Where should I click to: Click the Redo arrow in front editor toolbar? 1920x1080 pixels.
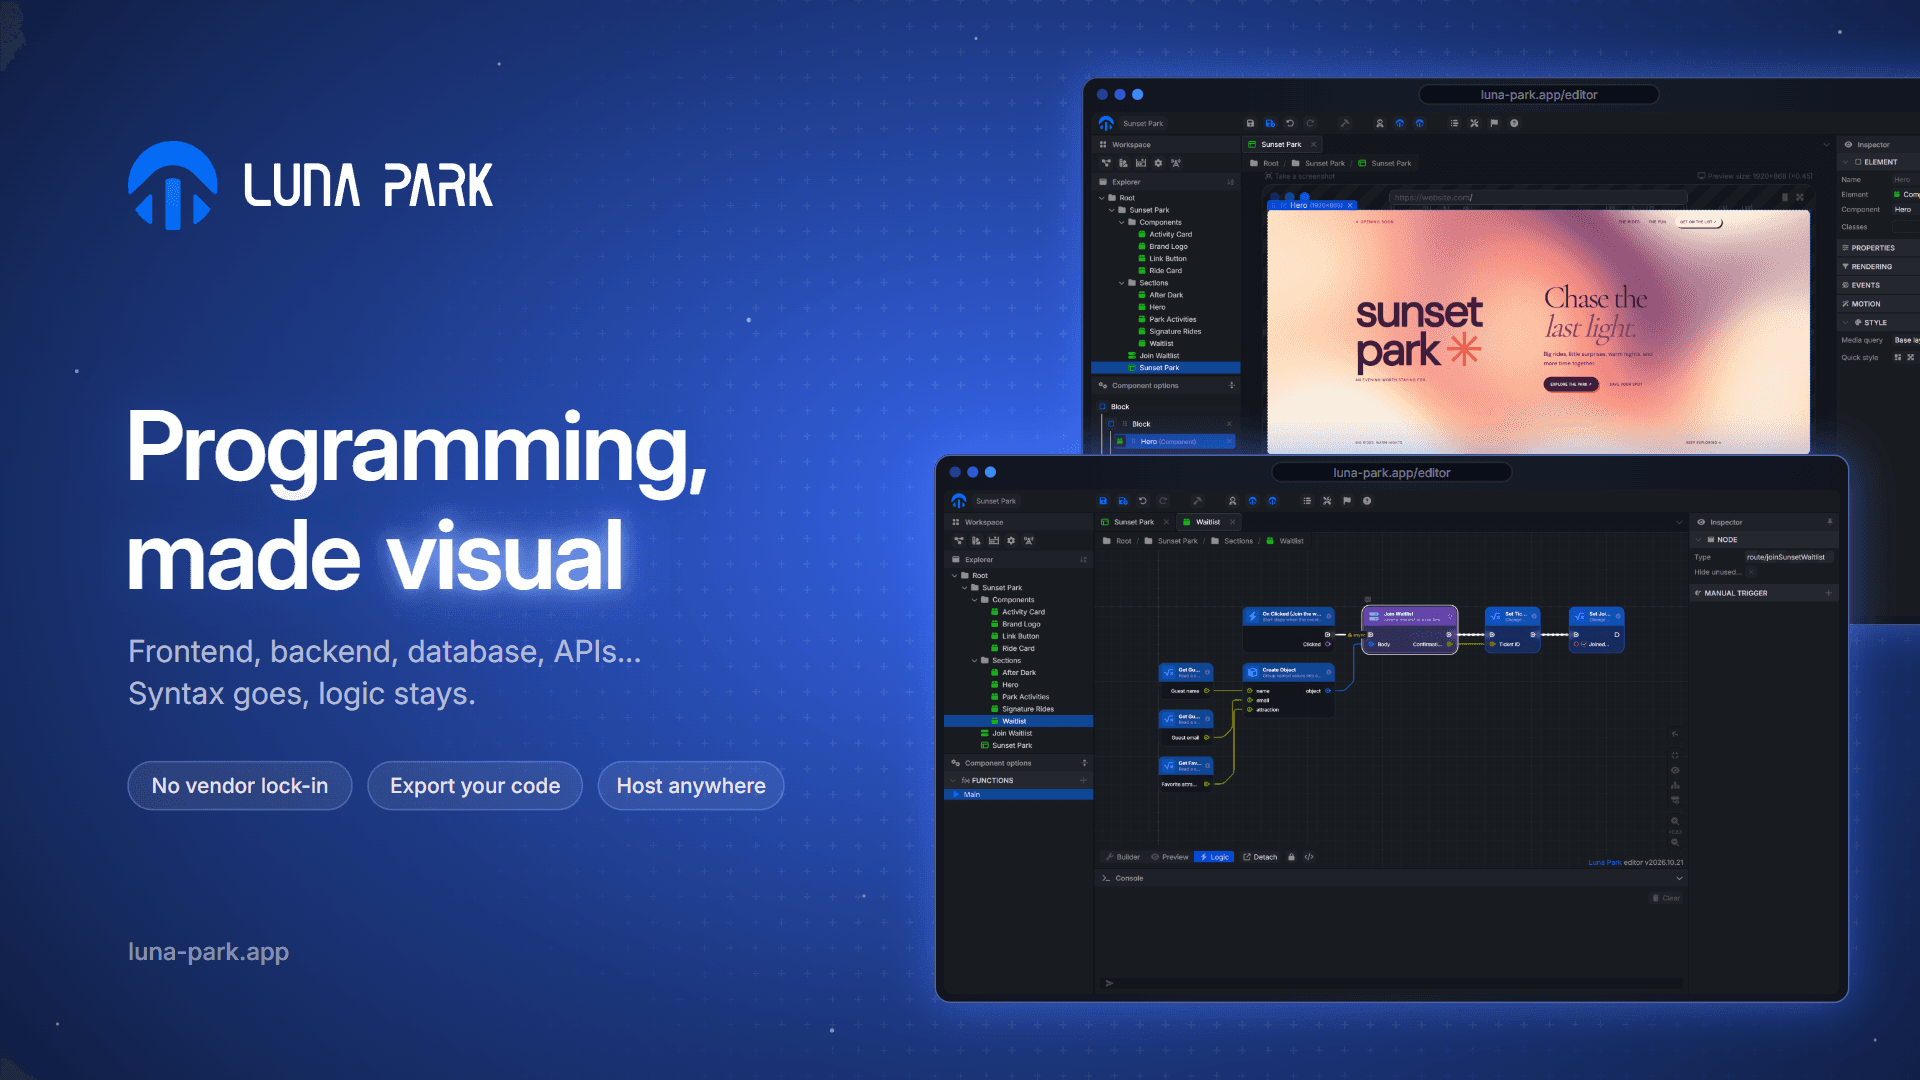(1163, 501)
